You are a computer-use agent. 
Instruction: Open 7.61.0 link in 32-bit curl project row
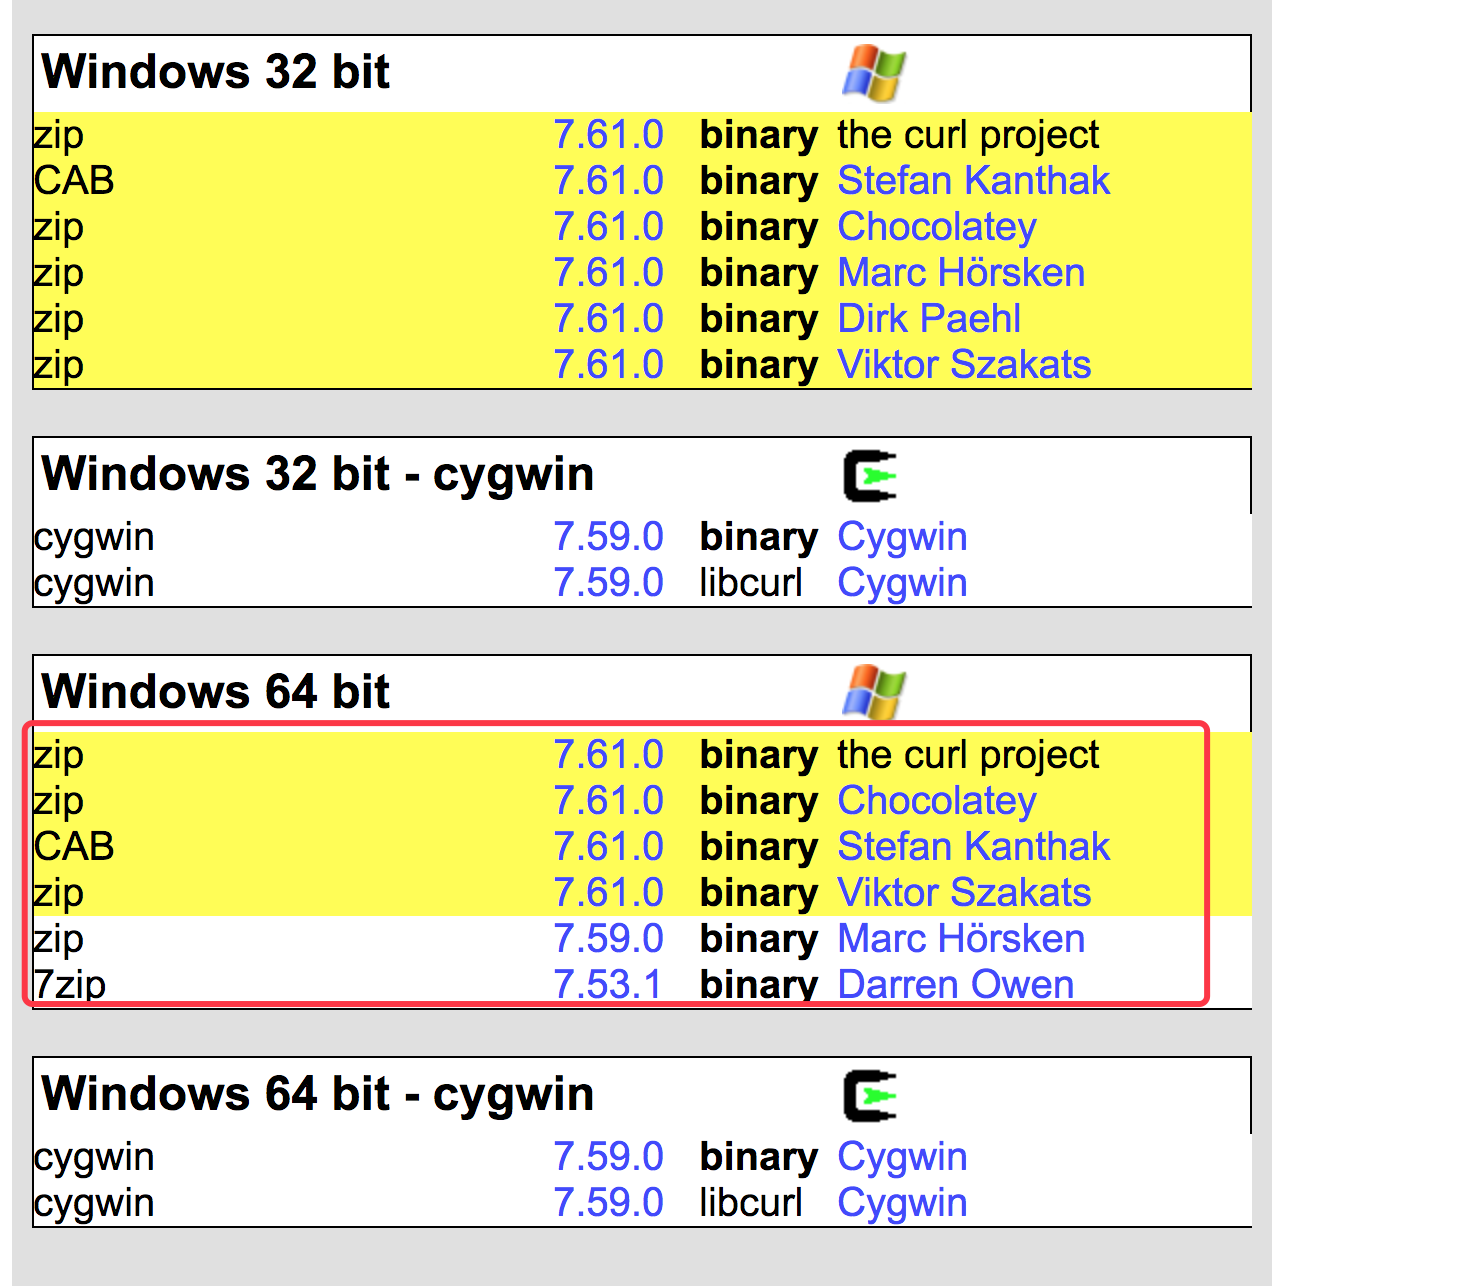609,135
